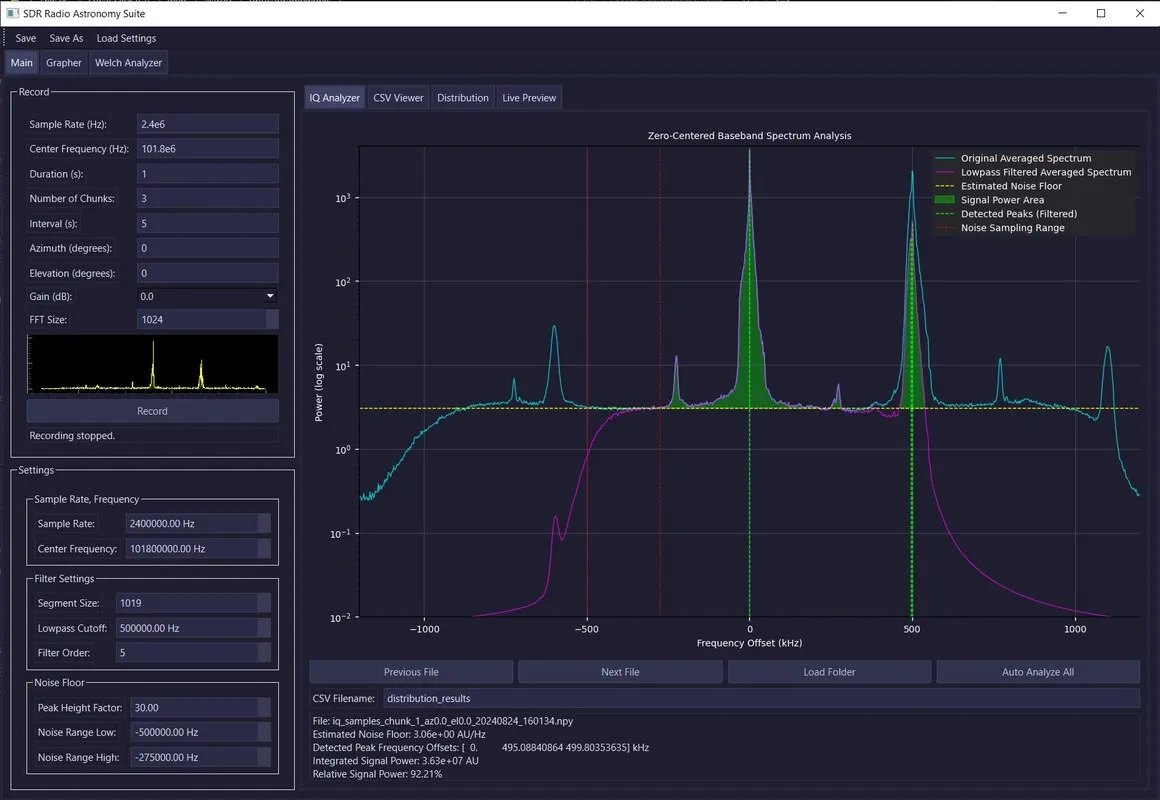
Task: Click the Noise Range Low value field
Action: 194,732
